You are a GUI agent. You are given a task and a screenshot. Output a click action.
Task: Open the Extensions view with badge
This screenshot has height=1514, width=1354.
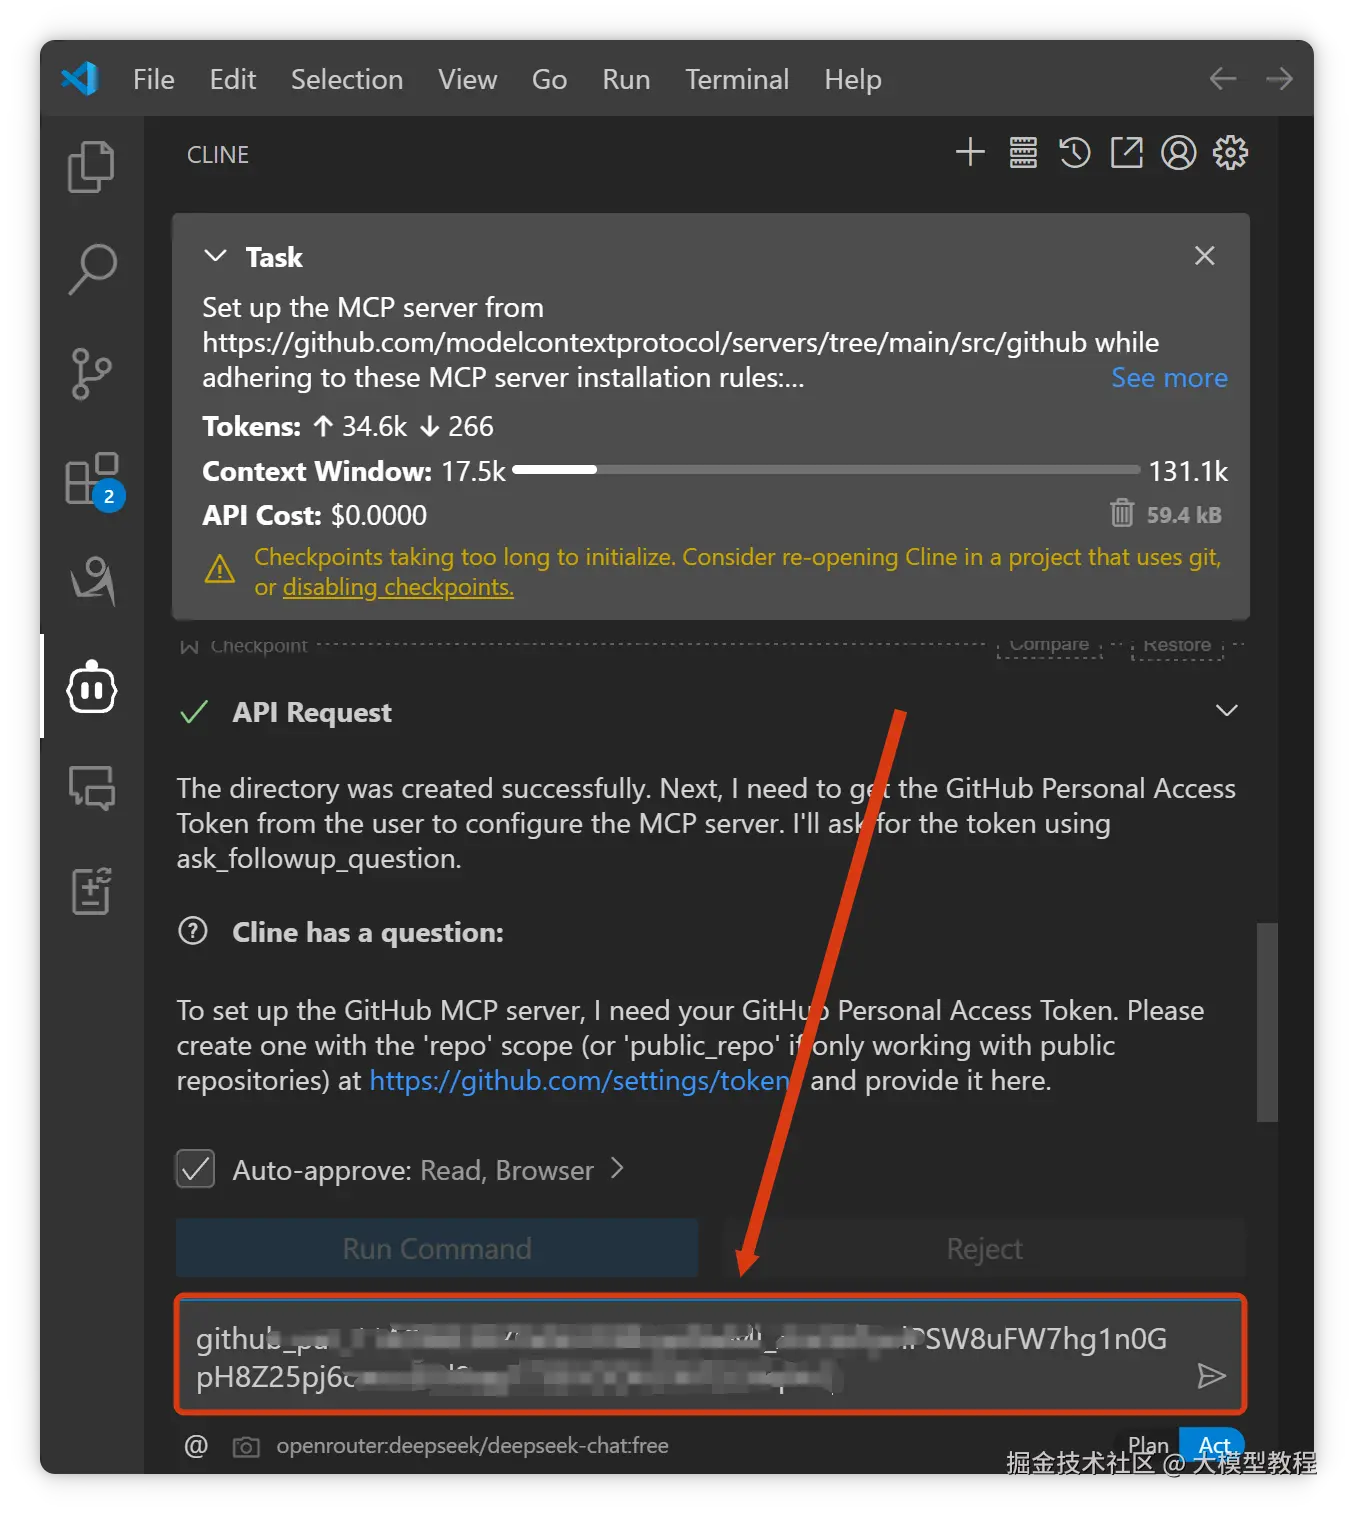93,479
